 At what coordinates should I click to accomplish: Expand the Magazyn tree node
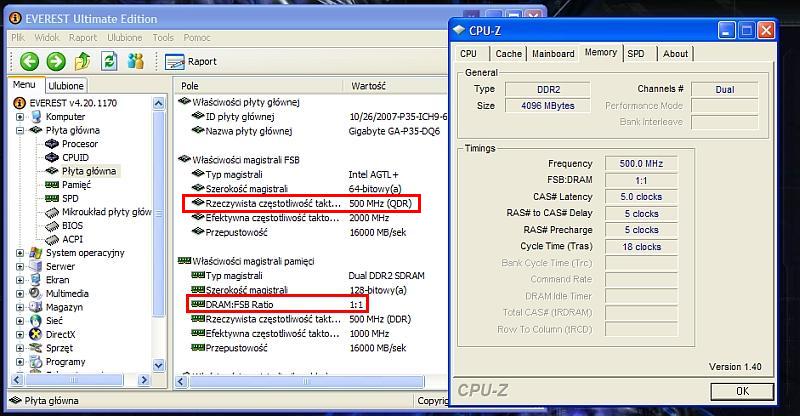click(x=19, y=307)
